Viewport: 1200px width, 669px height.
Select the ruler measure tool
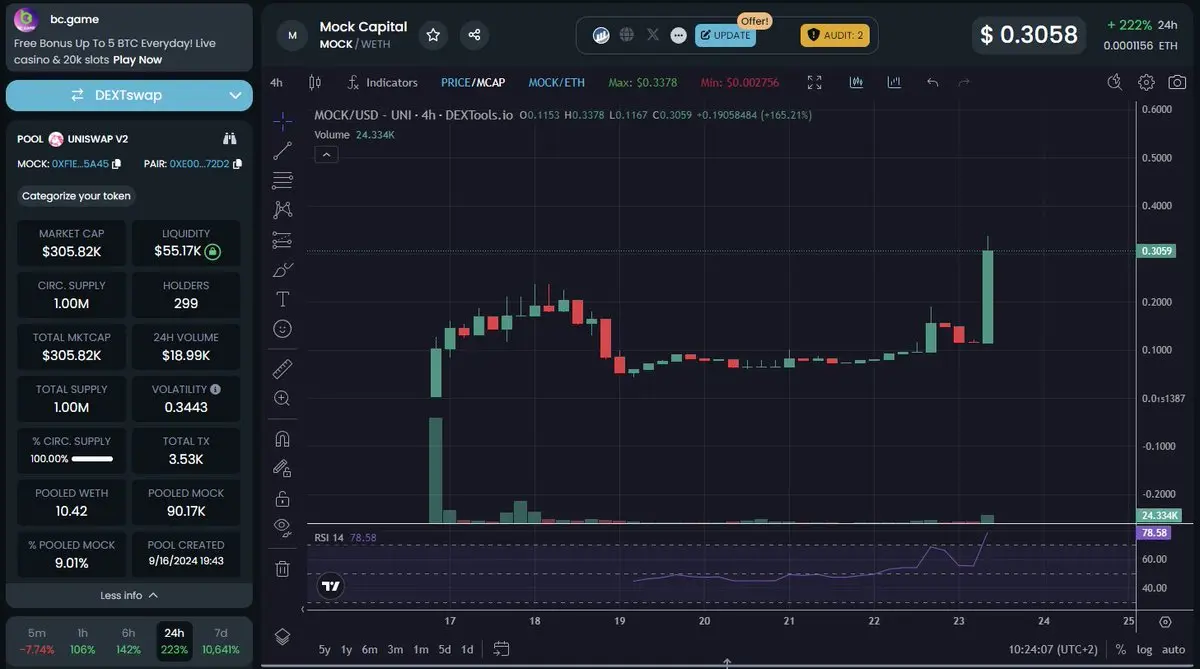282,369
